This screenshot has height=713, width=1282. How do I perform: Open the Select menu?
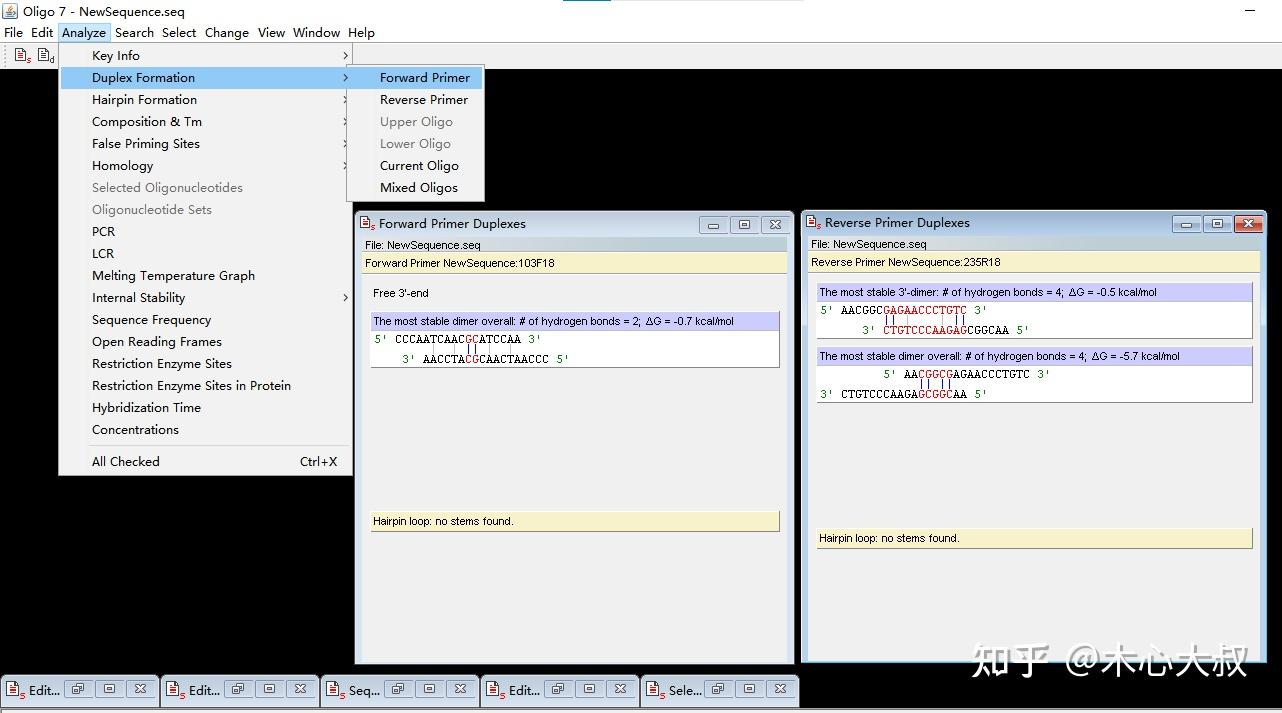pyautogui.click(x=180, y=33)
